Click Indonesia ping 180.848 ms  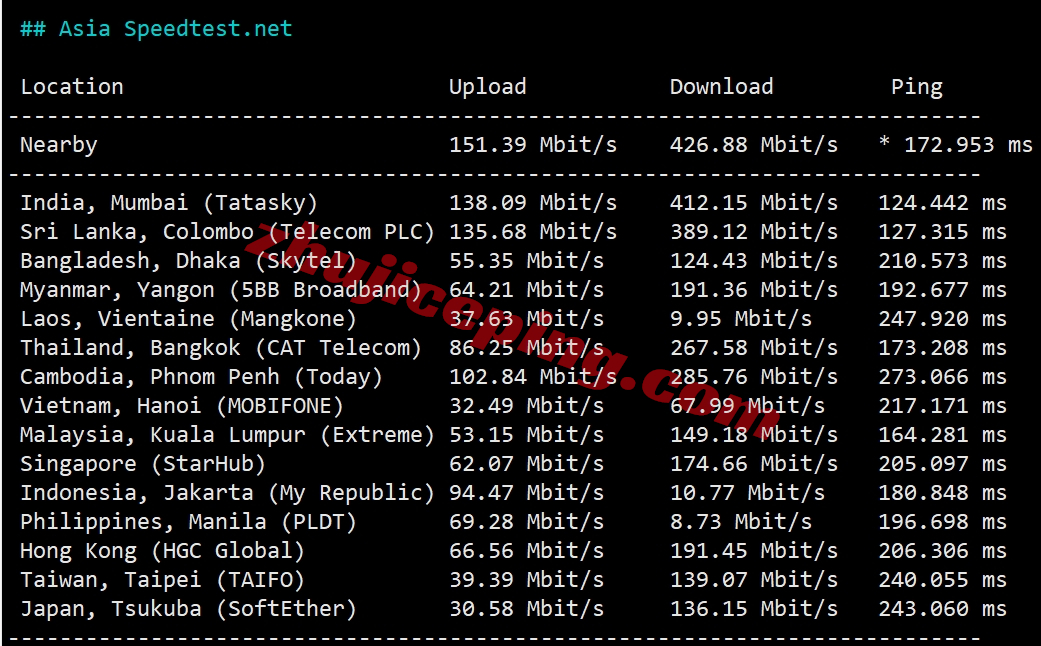(x=942, y=493)
